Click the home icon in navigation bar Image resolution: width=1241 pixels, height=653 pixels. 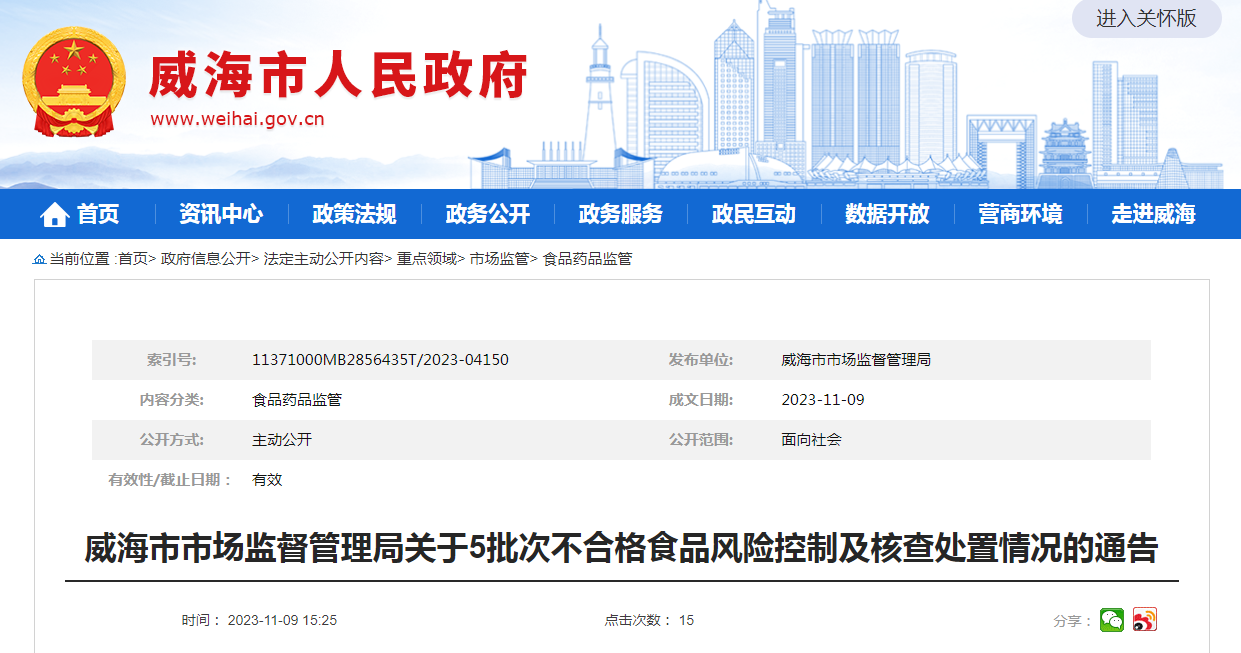pyautogui.click(x=54, y=214)
